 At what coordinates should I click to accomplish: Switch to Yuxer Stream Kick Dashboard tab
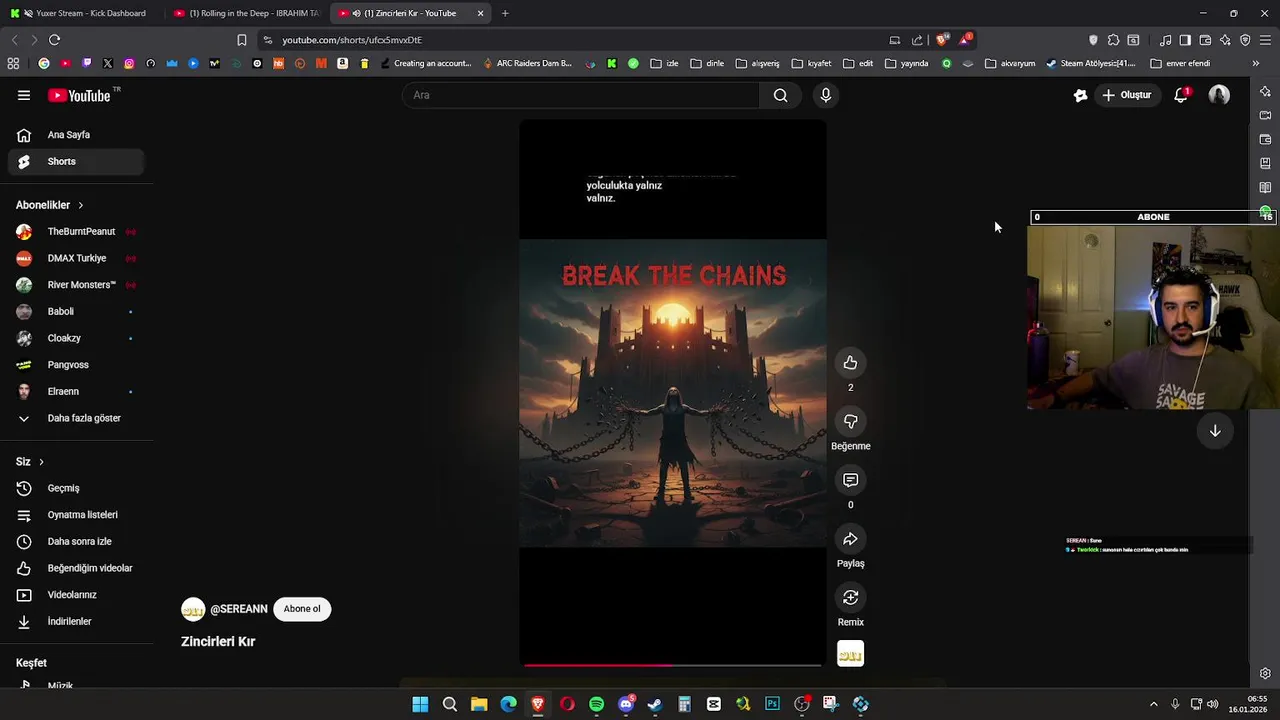[x=80, y=13]
